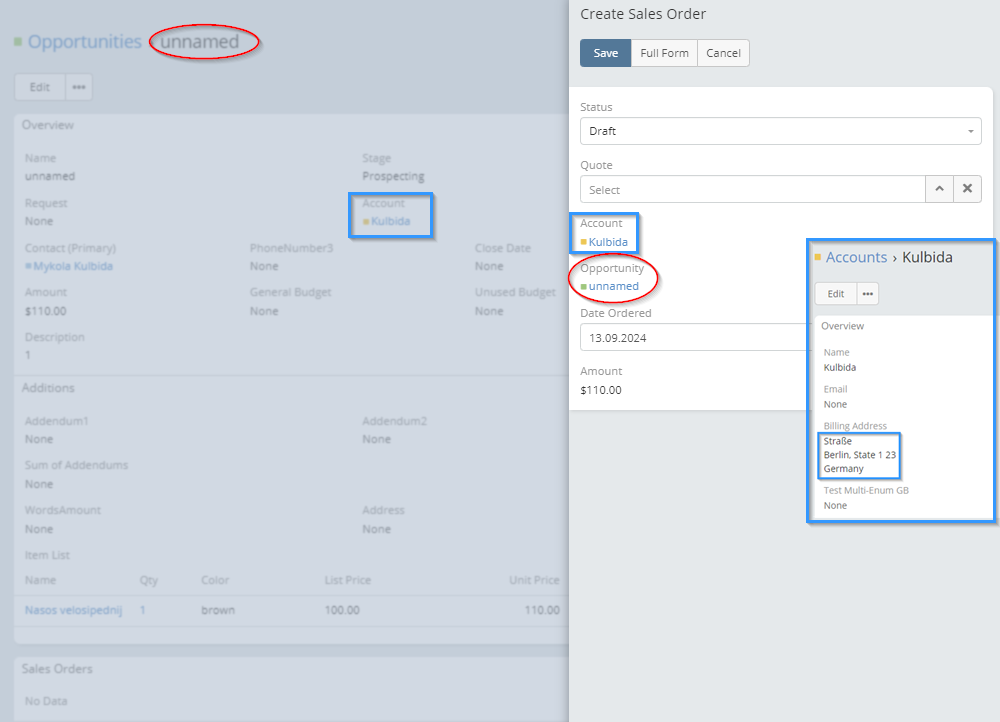Cancel the Create Sales Order form
The height and width of the screenshot is (722, 1000).
(x=723, y=53)
